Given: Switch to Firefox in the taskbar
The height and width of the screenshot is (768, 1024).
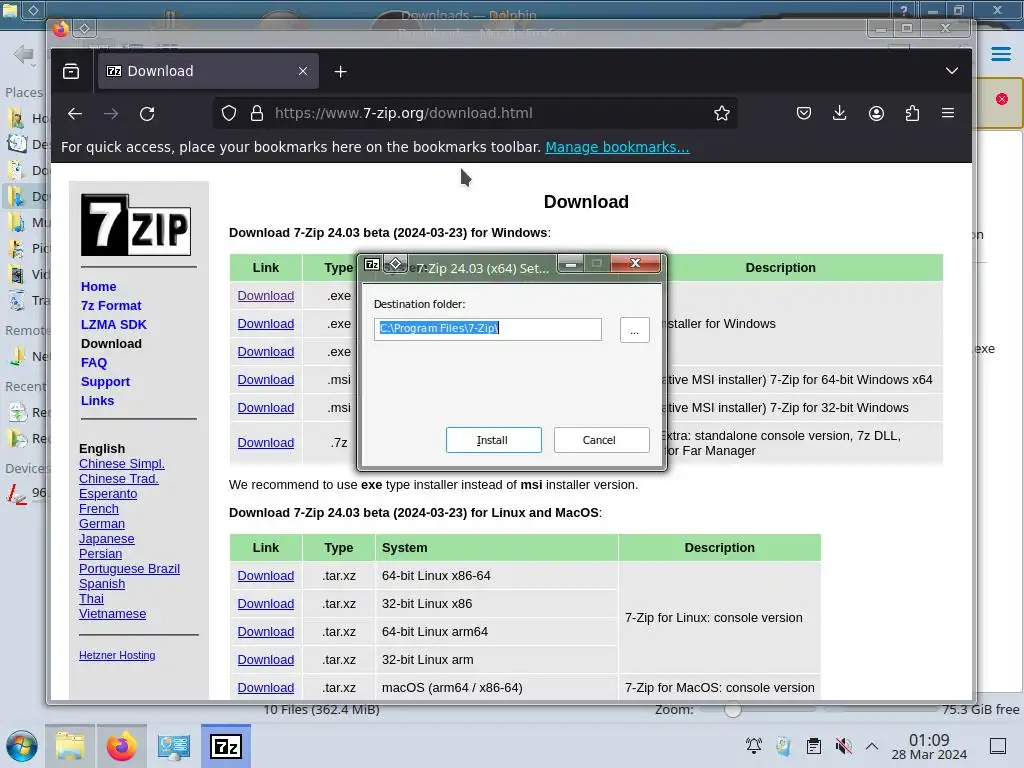Looking at the screenshot, I should point(121,746).
